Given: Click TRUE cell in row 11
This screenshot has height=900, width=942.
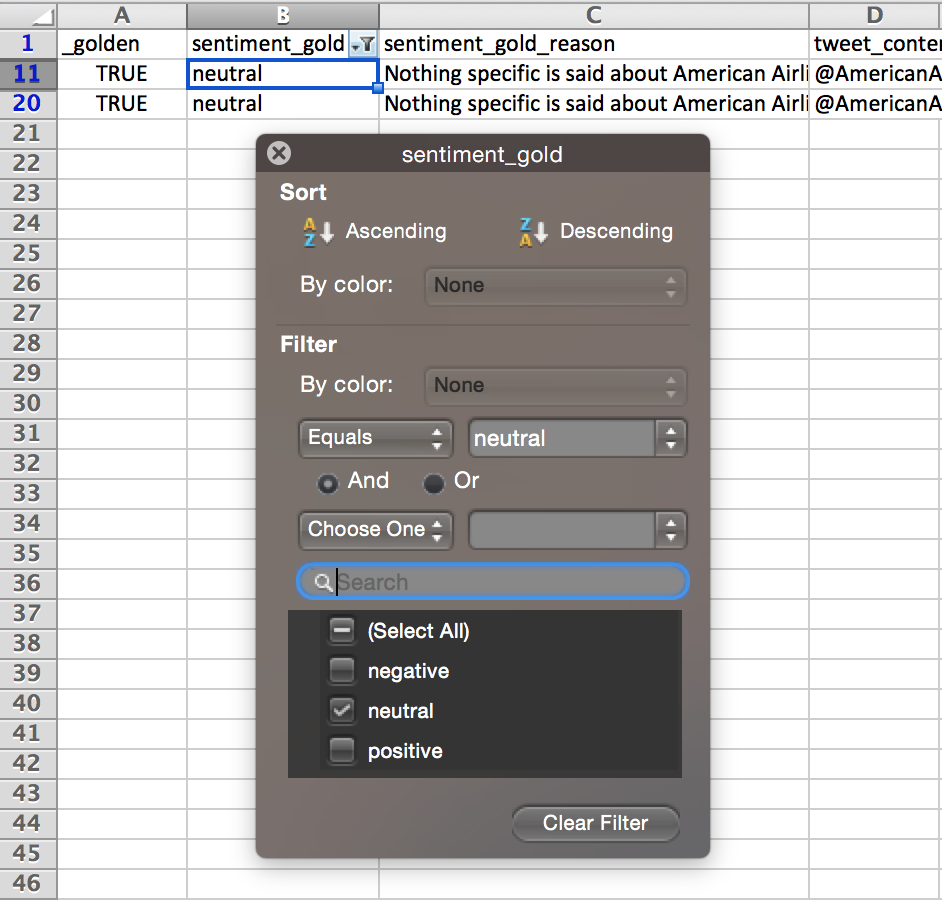Looking at the screenshot, I should [x=122, y=74].
